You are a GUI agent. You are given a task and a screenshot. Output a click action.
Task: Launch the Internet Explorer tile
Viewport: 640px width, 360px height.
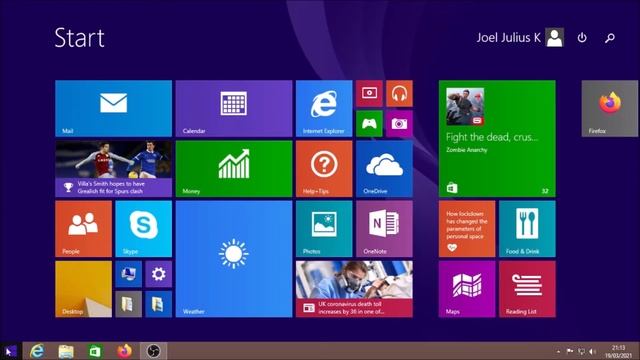[x=324, y=108]
